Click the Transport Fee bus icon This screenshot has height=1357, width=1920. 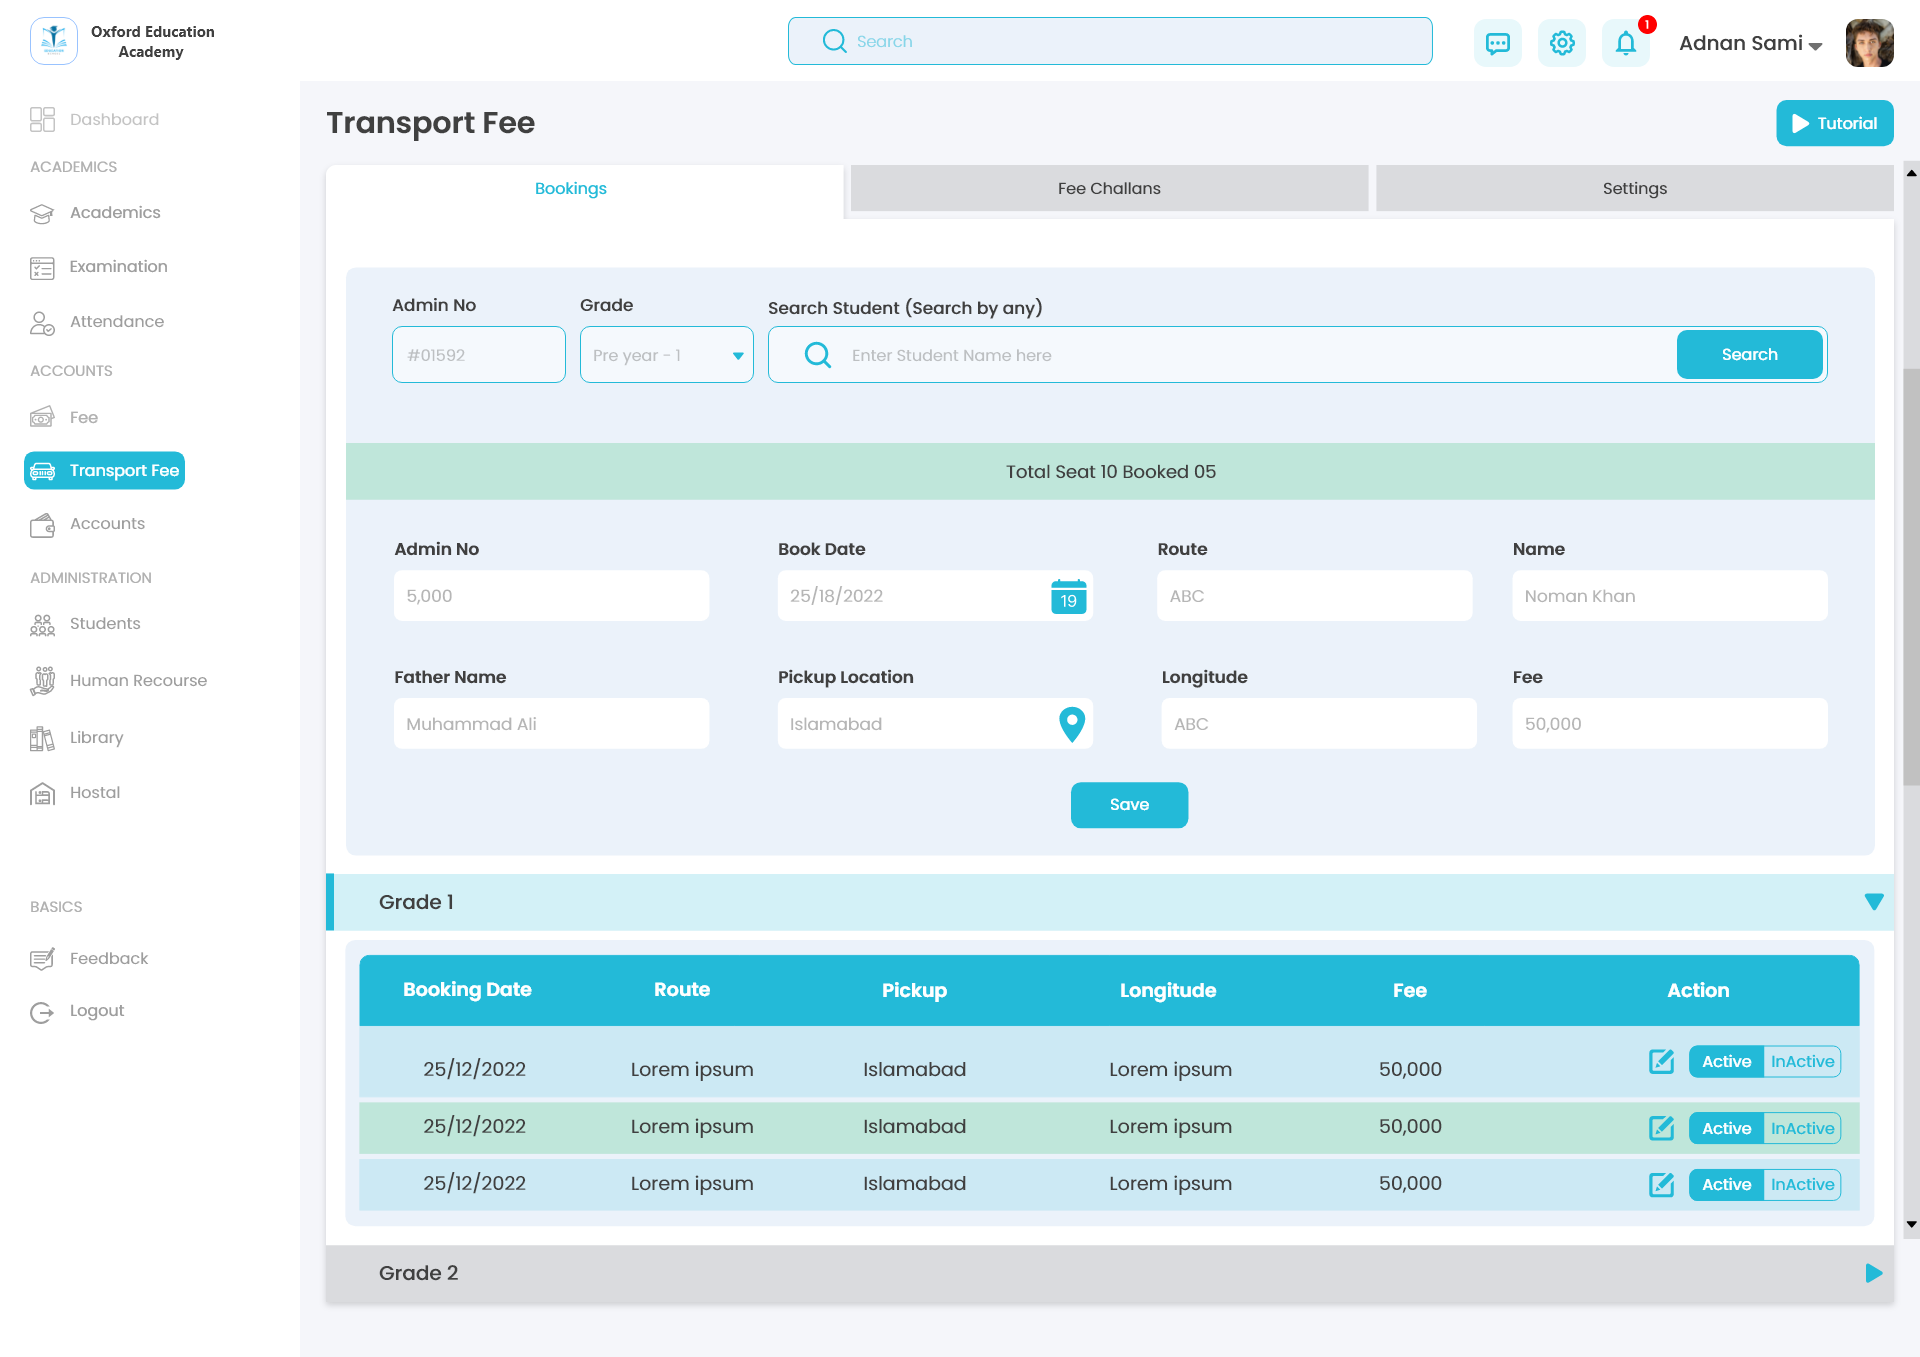43,470
